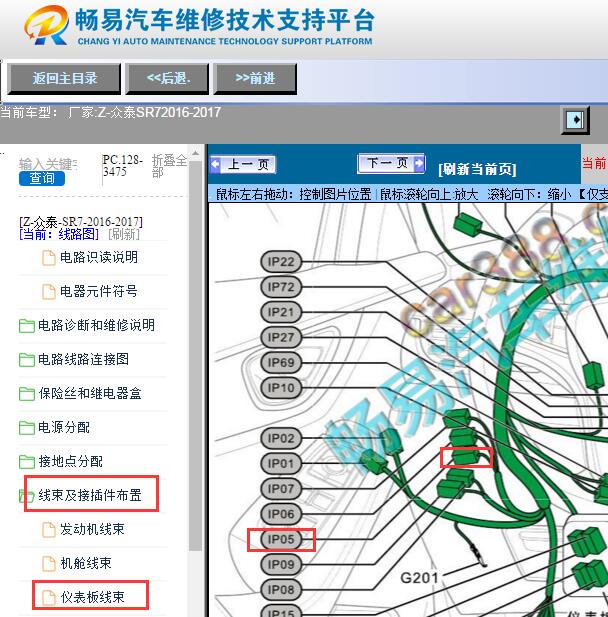Open the 电器元件符号 document

(x=99, y=291)
